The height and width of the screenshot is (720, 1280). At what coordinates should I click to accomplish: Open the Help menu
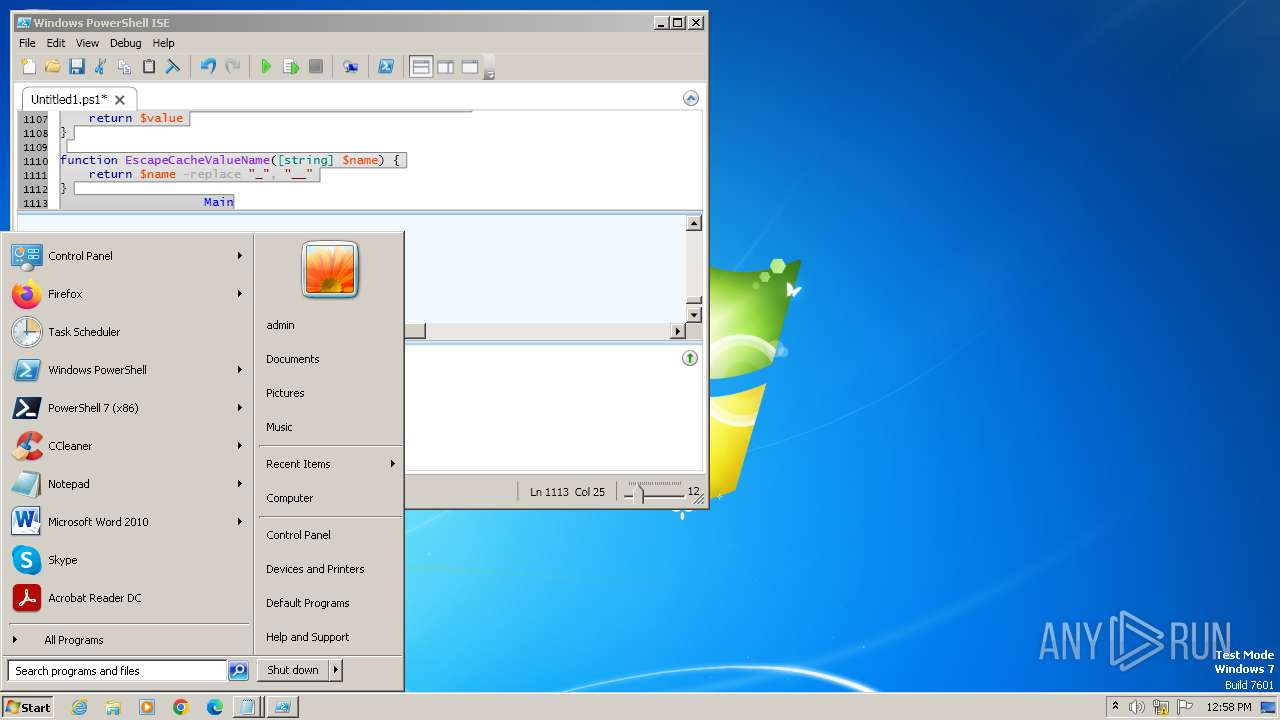[x=163, y=43]
